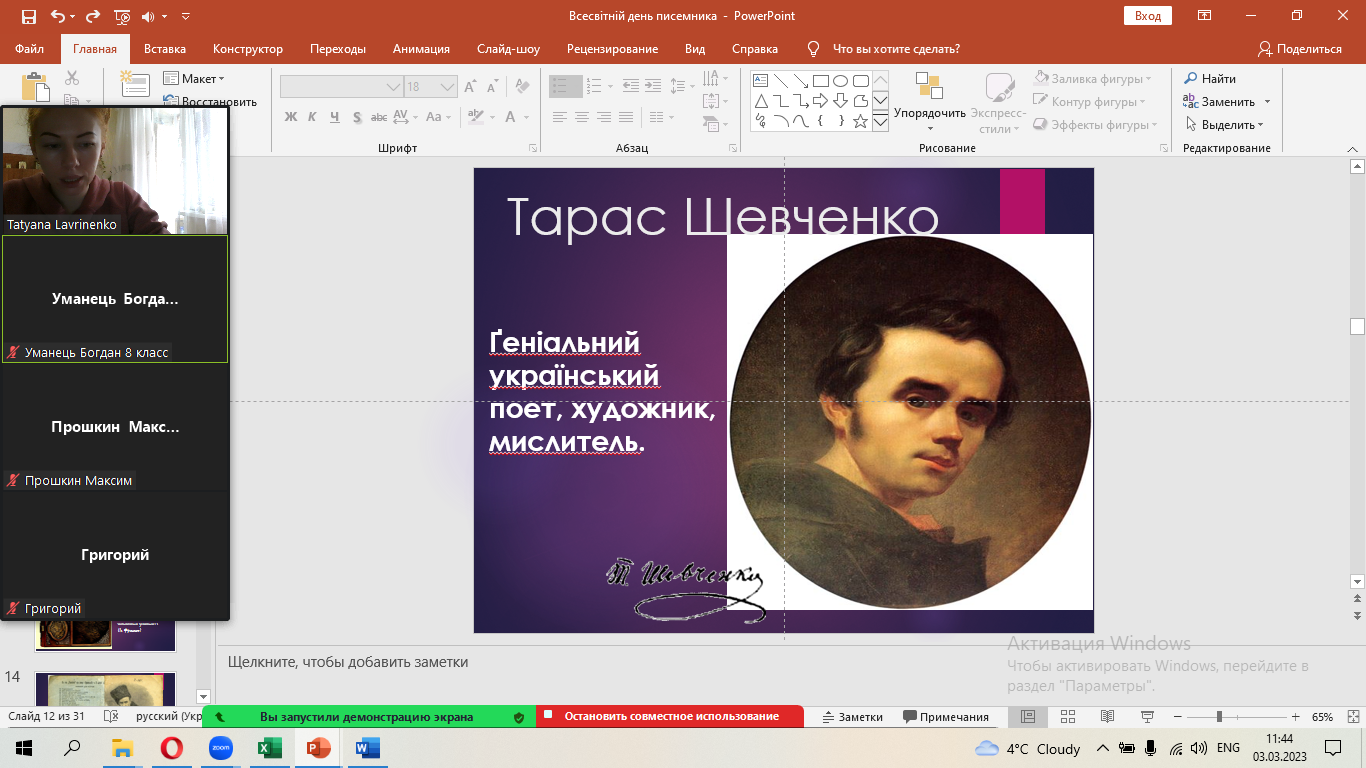Toggle strikethrough abc formatting
Image resolution: width=1366 pixels, height=768 pixels.
379,117
